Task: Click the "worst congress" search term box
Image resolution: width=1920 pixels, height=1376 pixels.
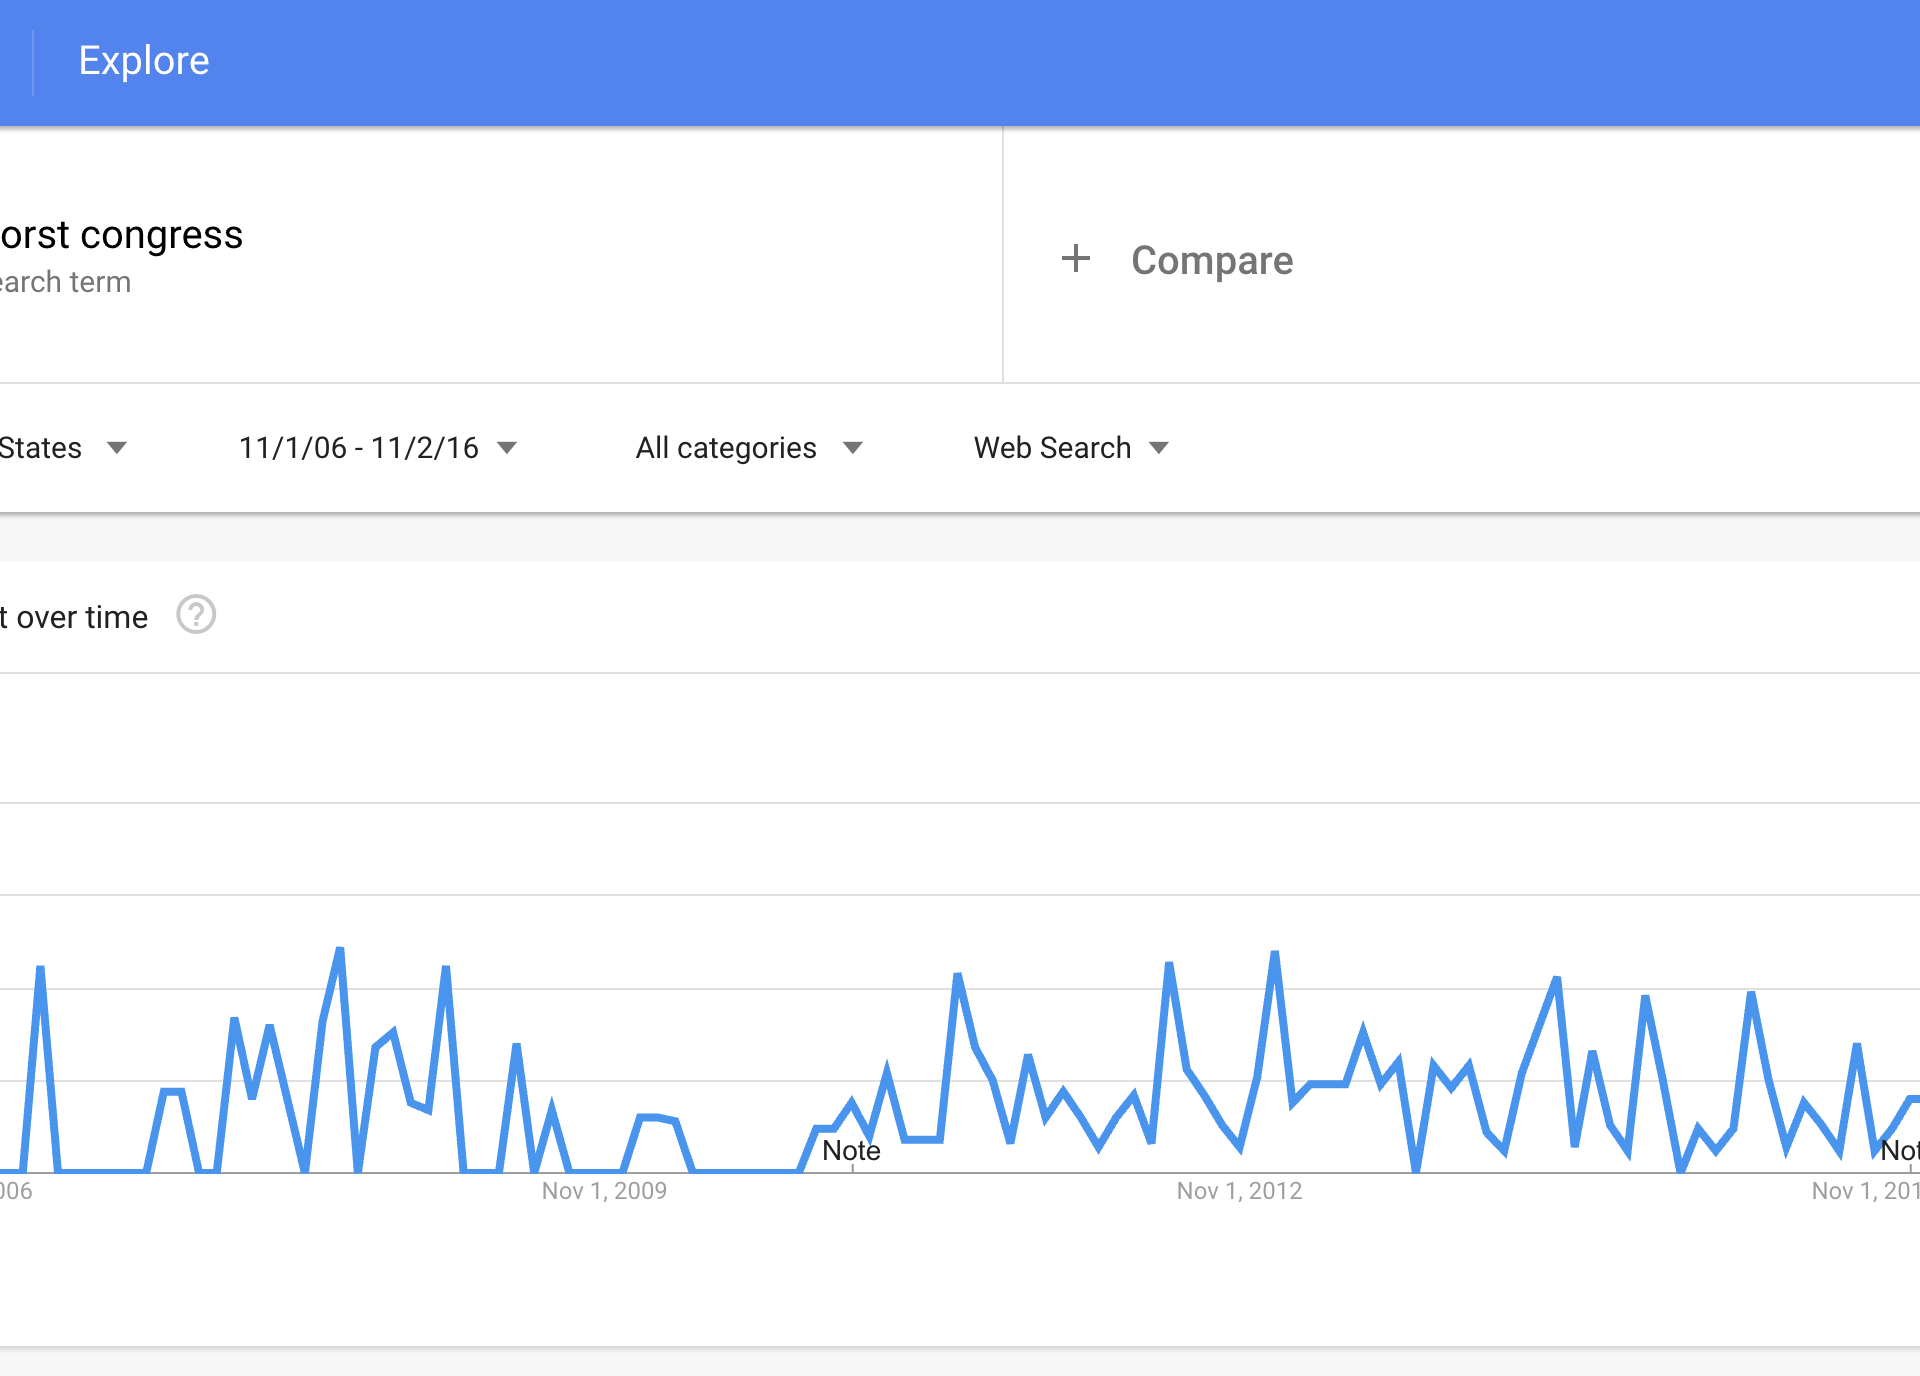Action: (x=122, y=236)
